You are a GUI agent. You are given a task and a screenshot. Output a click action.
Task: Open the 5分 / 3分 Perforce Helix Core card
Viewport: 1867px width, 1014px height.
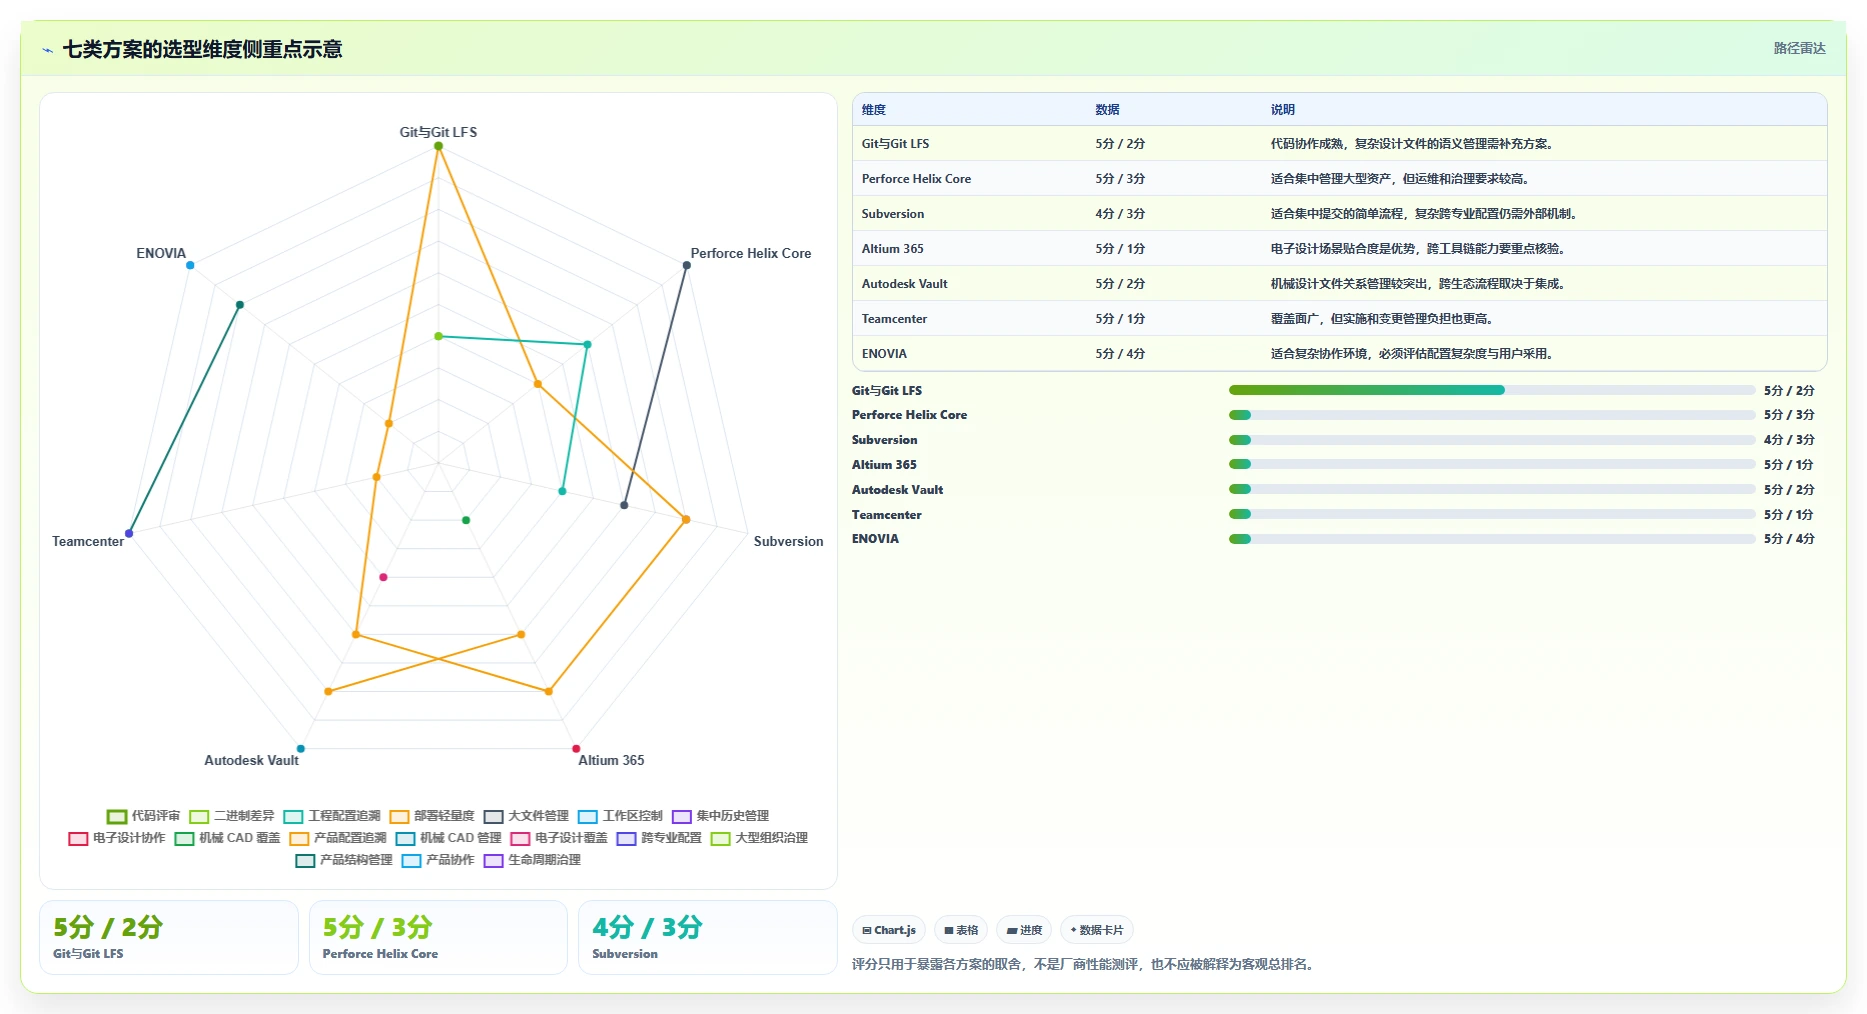438,937
